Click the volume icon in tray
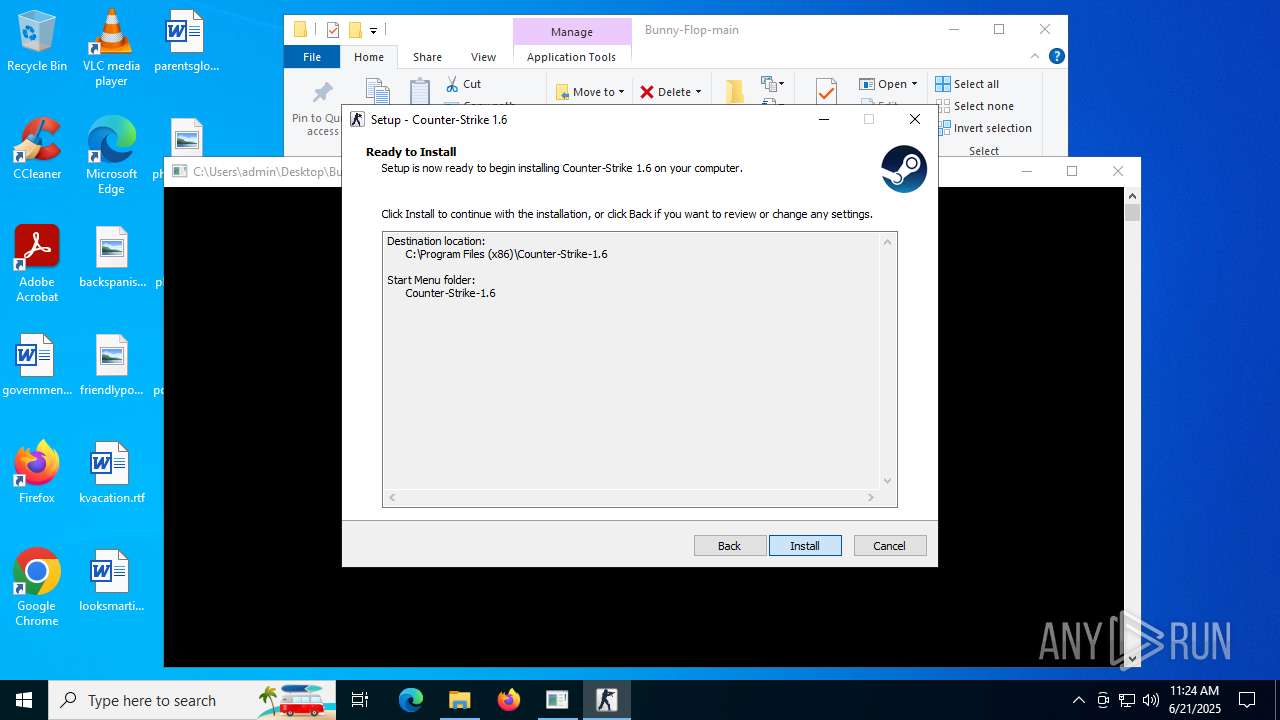The image size is (1280, 720). click(x=1151, y=700)
